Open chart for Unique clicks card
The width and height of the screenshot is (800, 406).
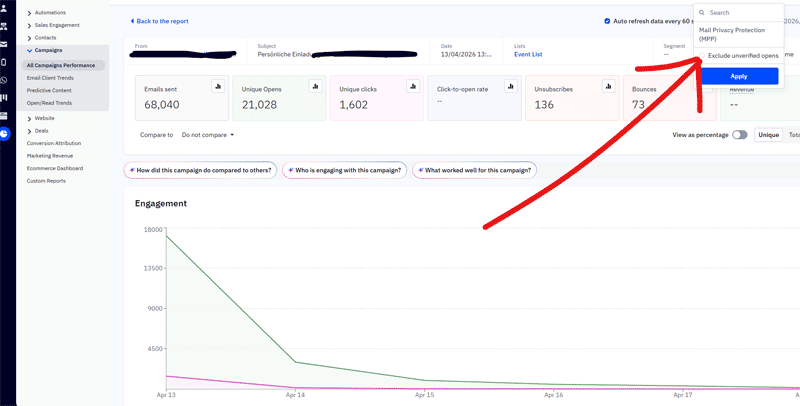click(413, 86)
